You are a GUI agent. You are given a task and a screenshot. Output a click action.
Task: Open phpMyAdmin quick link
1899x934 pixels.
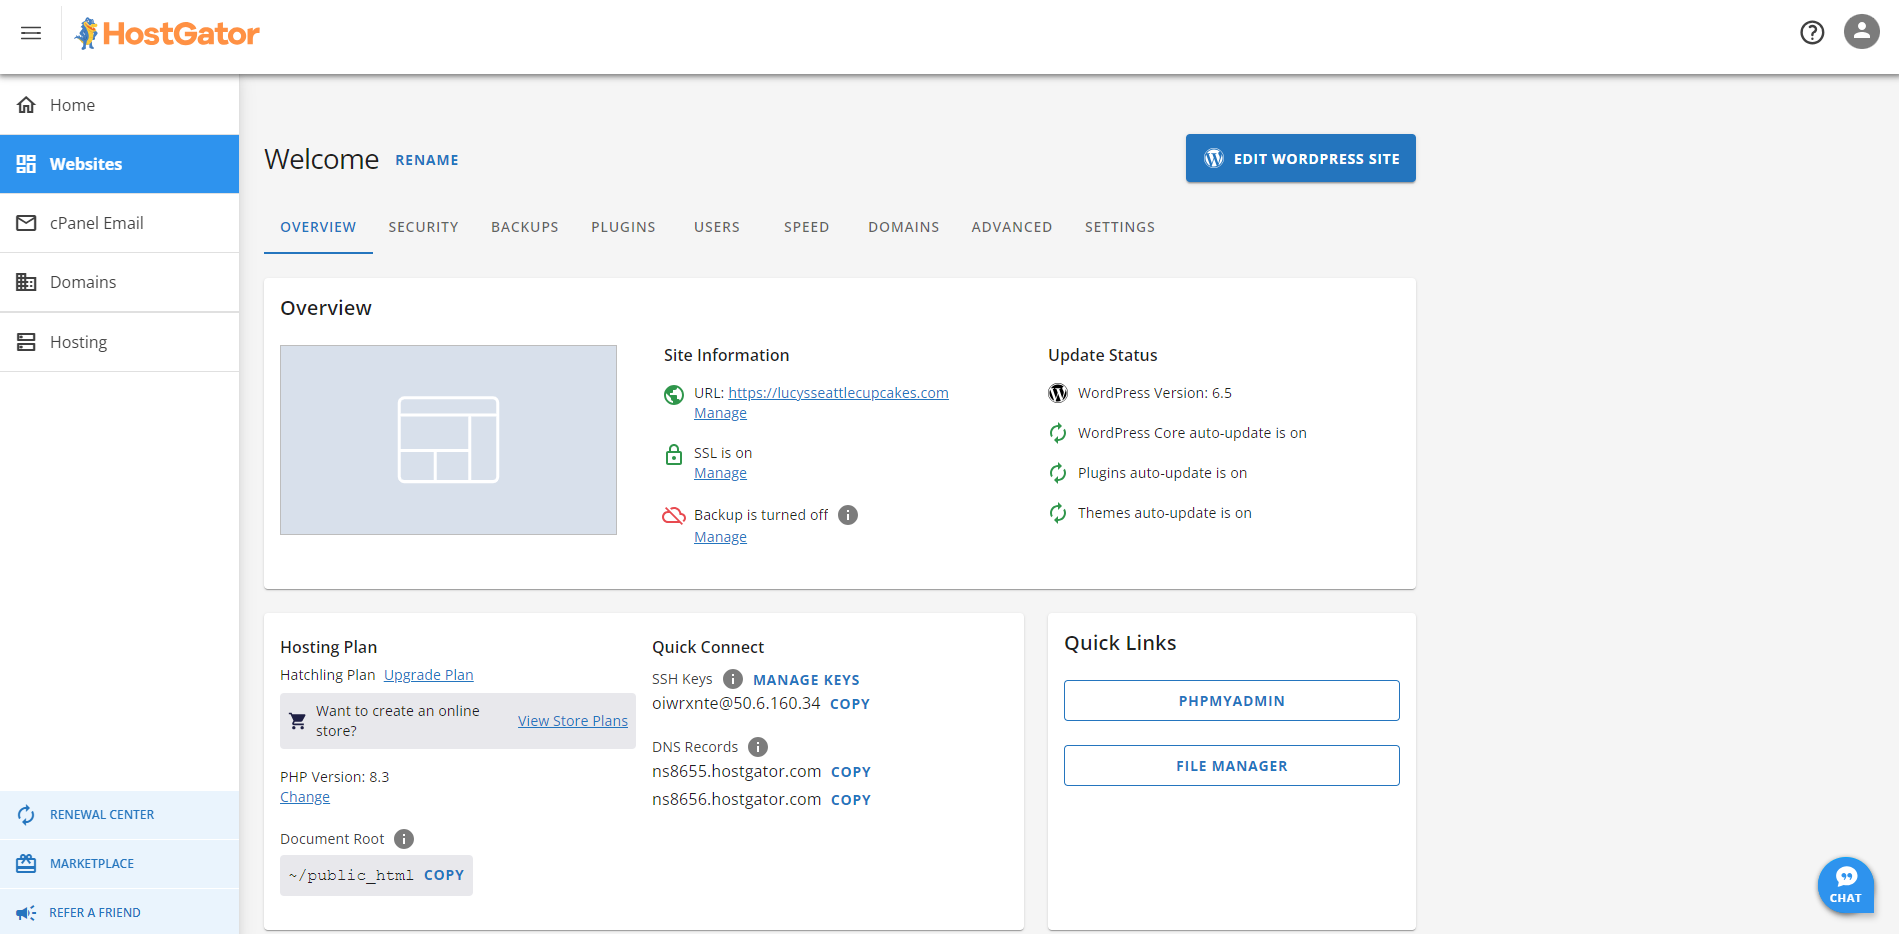pyautogui.click(x=1232, y=701)
